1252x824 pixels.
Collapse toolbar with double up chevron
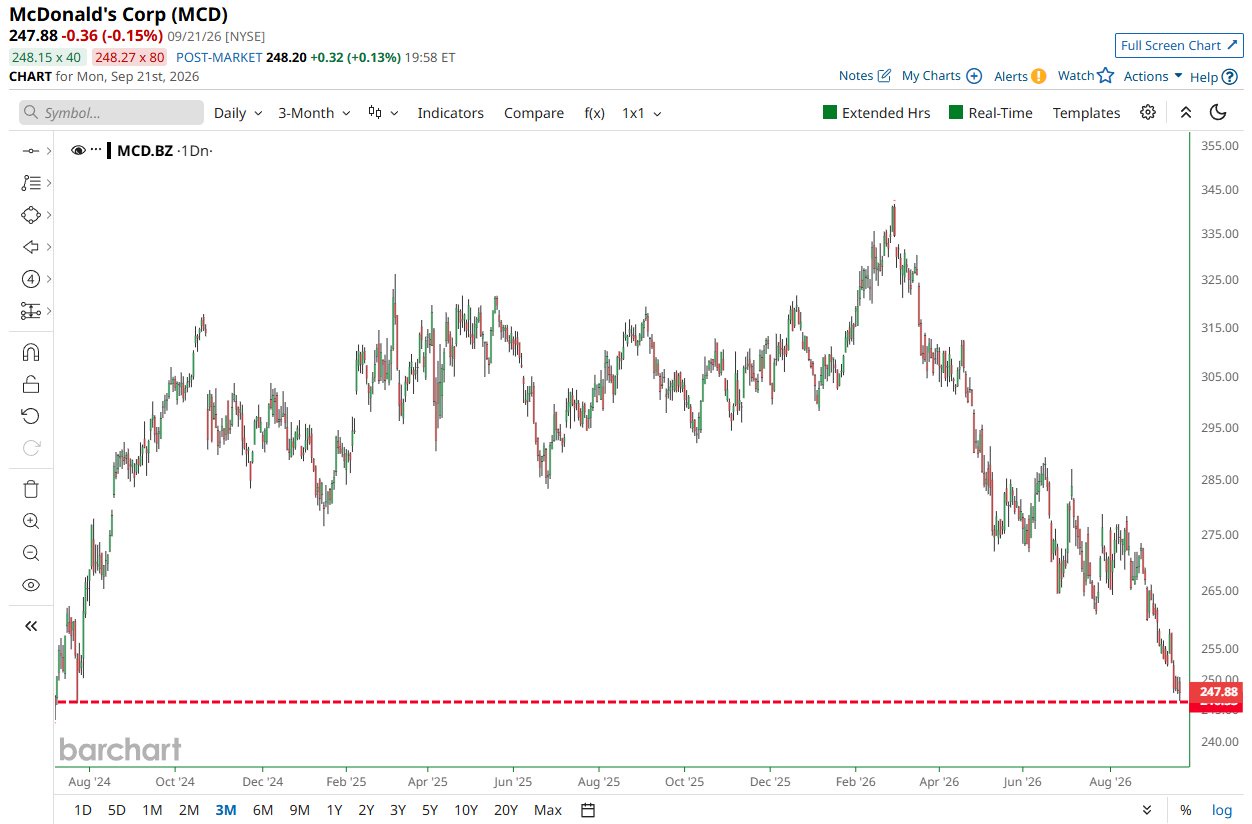1186,112
